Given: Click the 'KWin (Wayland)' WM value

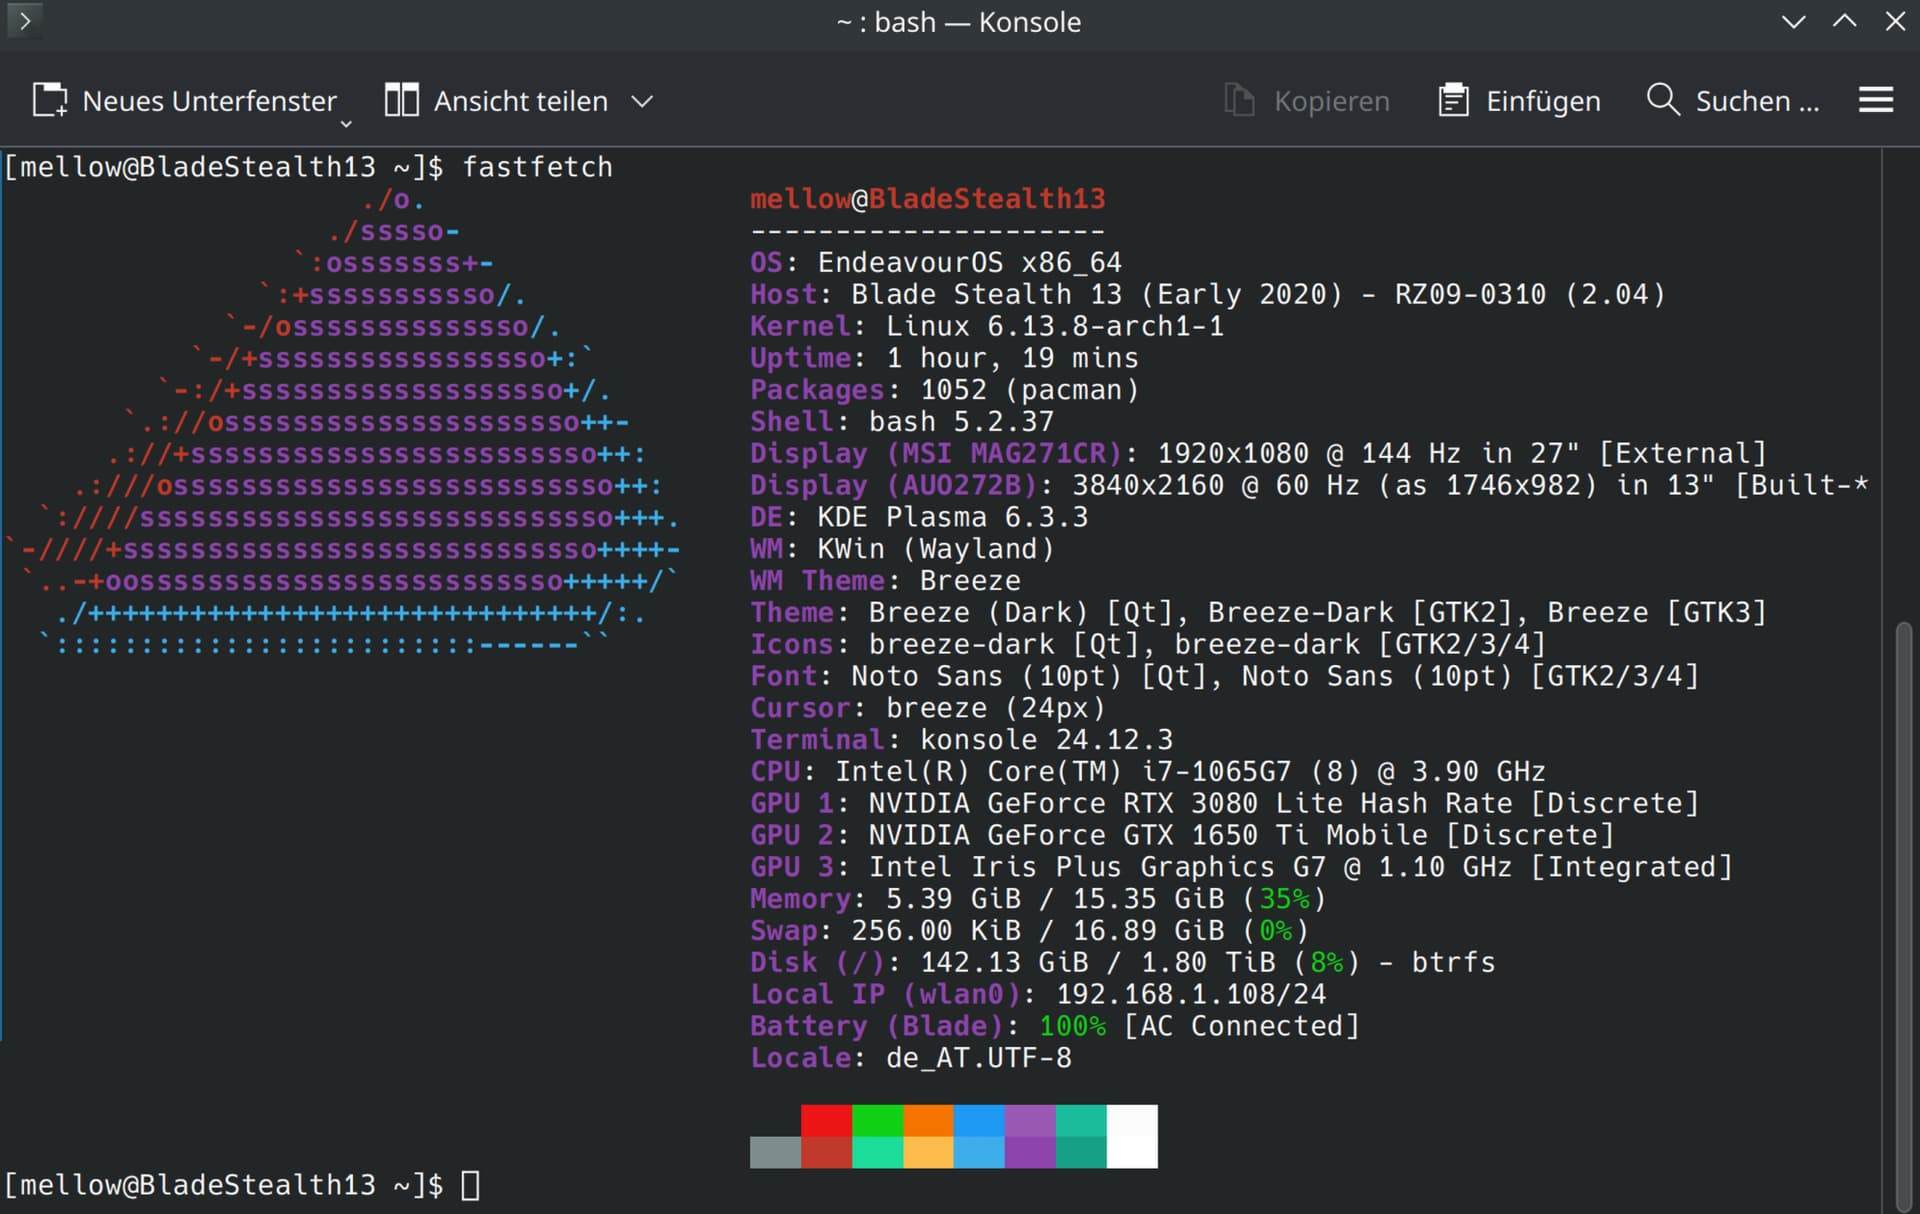Looking at the screenshot, I should 936,549.
